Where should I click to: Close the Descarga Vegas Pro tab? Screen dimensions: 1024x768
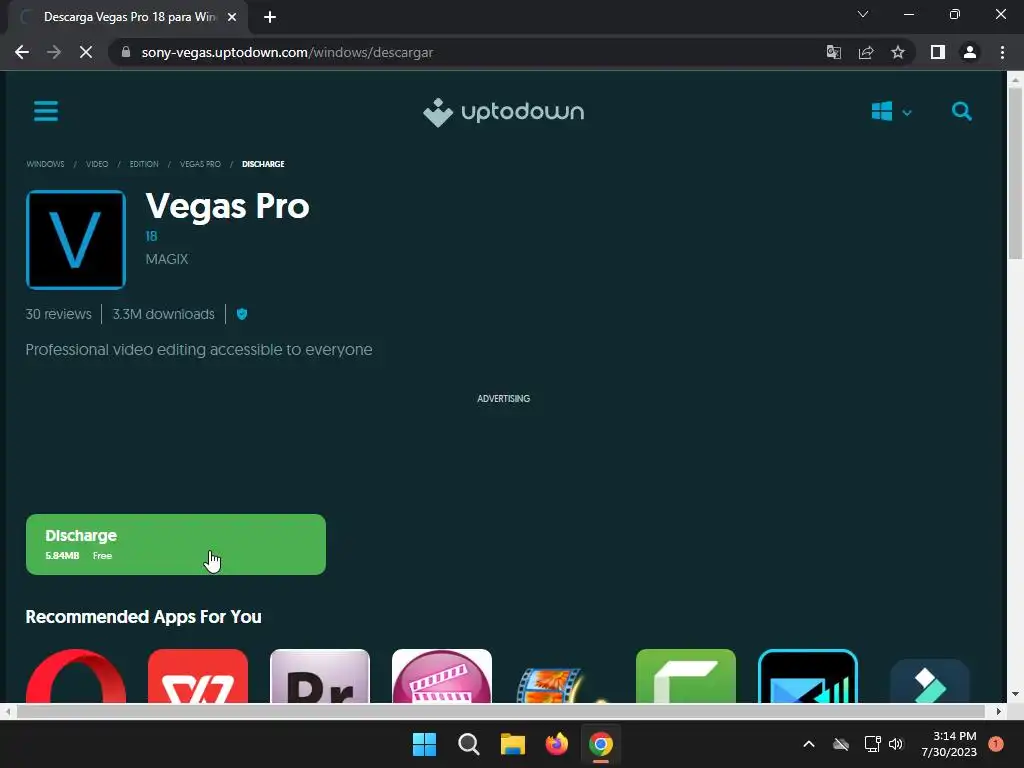231,17
